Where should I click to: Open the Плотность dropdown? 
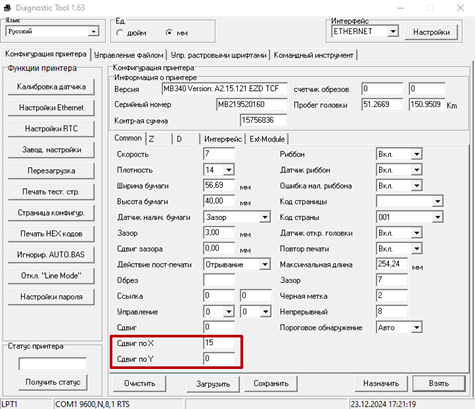point(229,170)
